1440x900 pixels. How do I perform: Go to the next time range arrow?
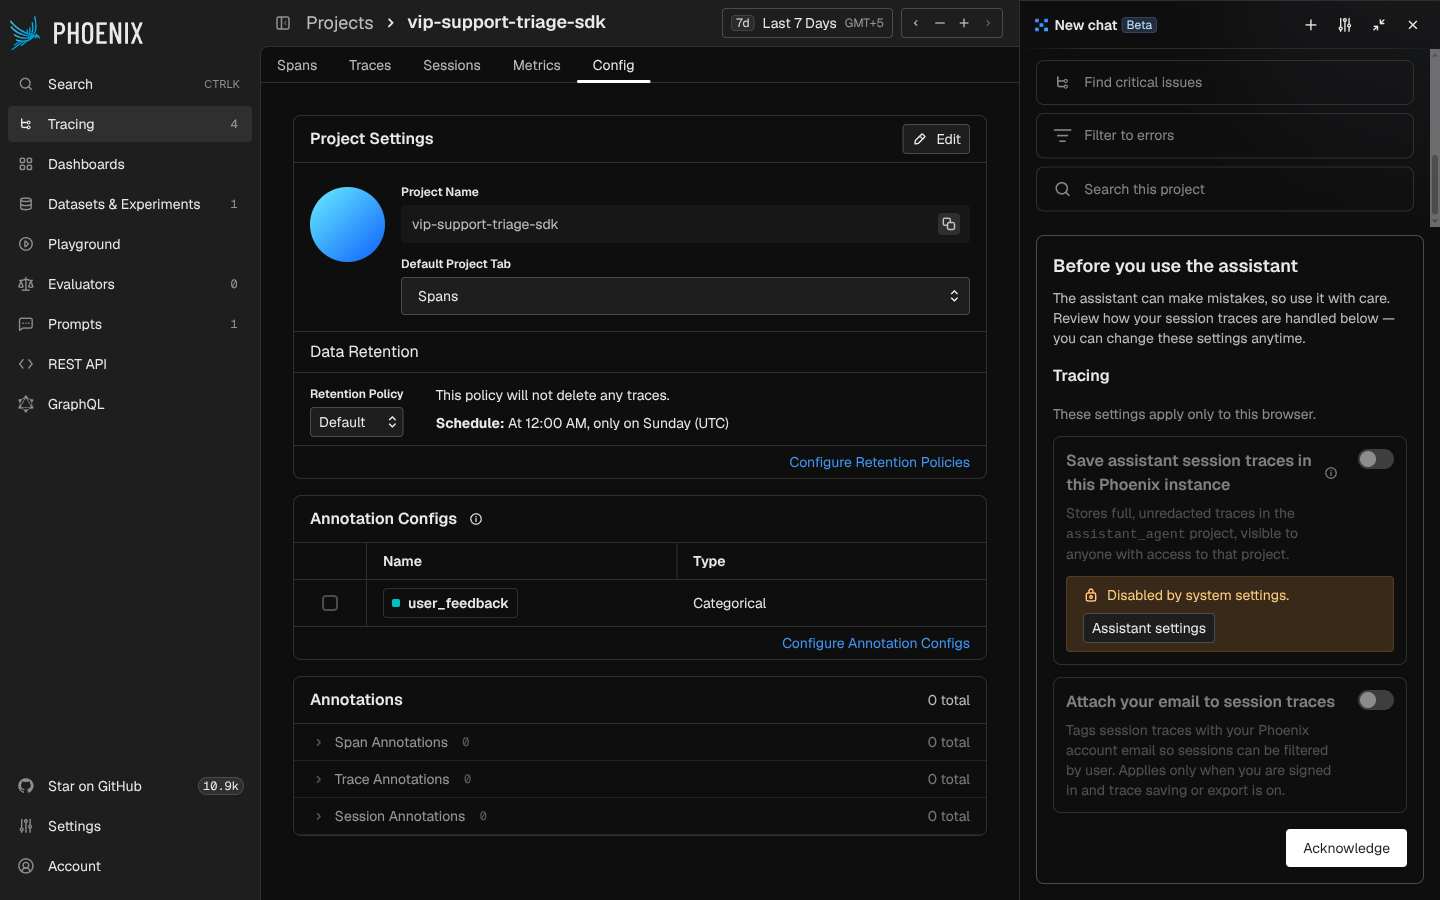988,23
